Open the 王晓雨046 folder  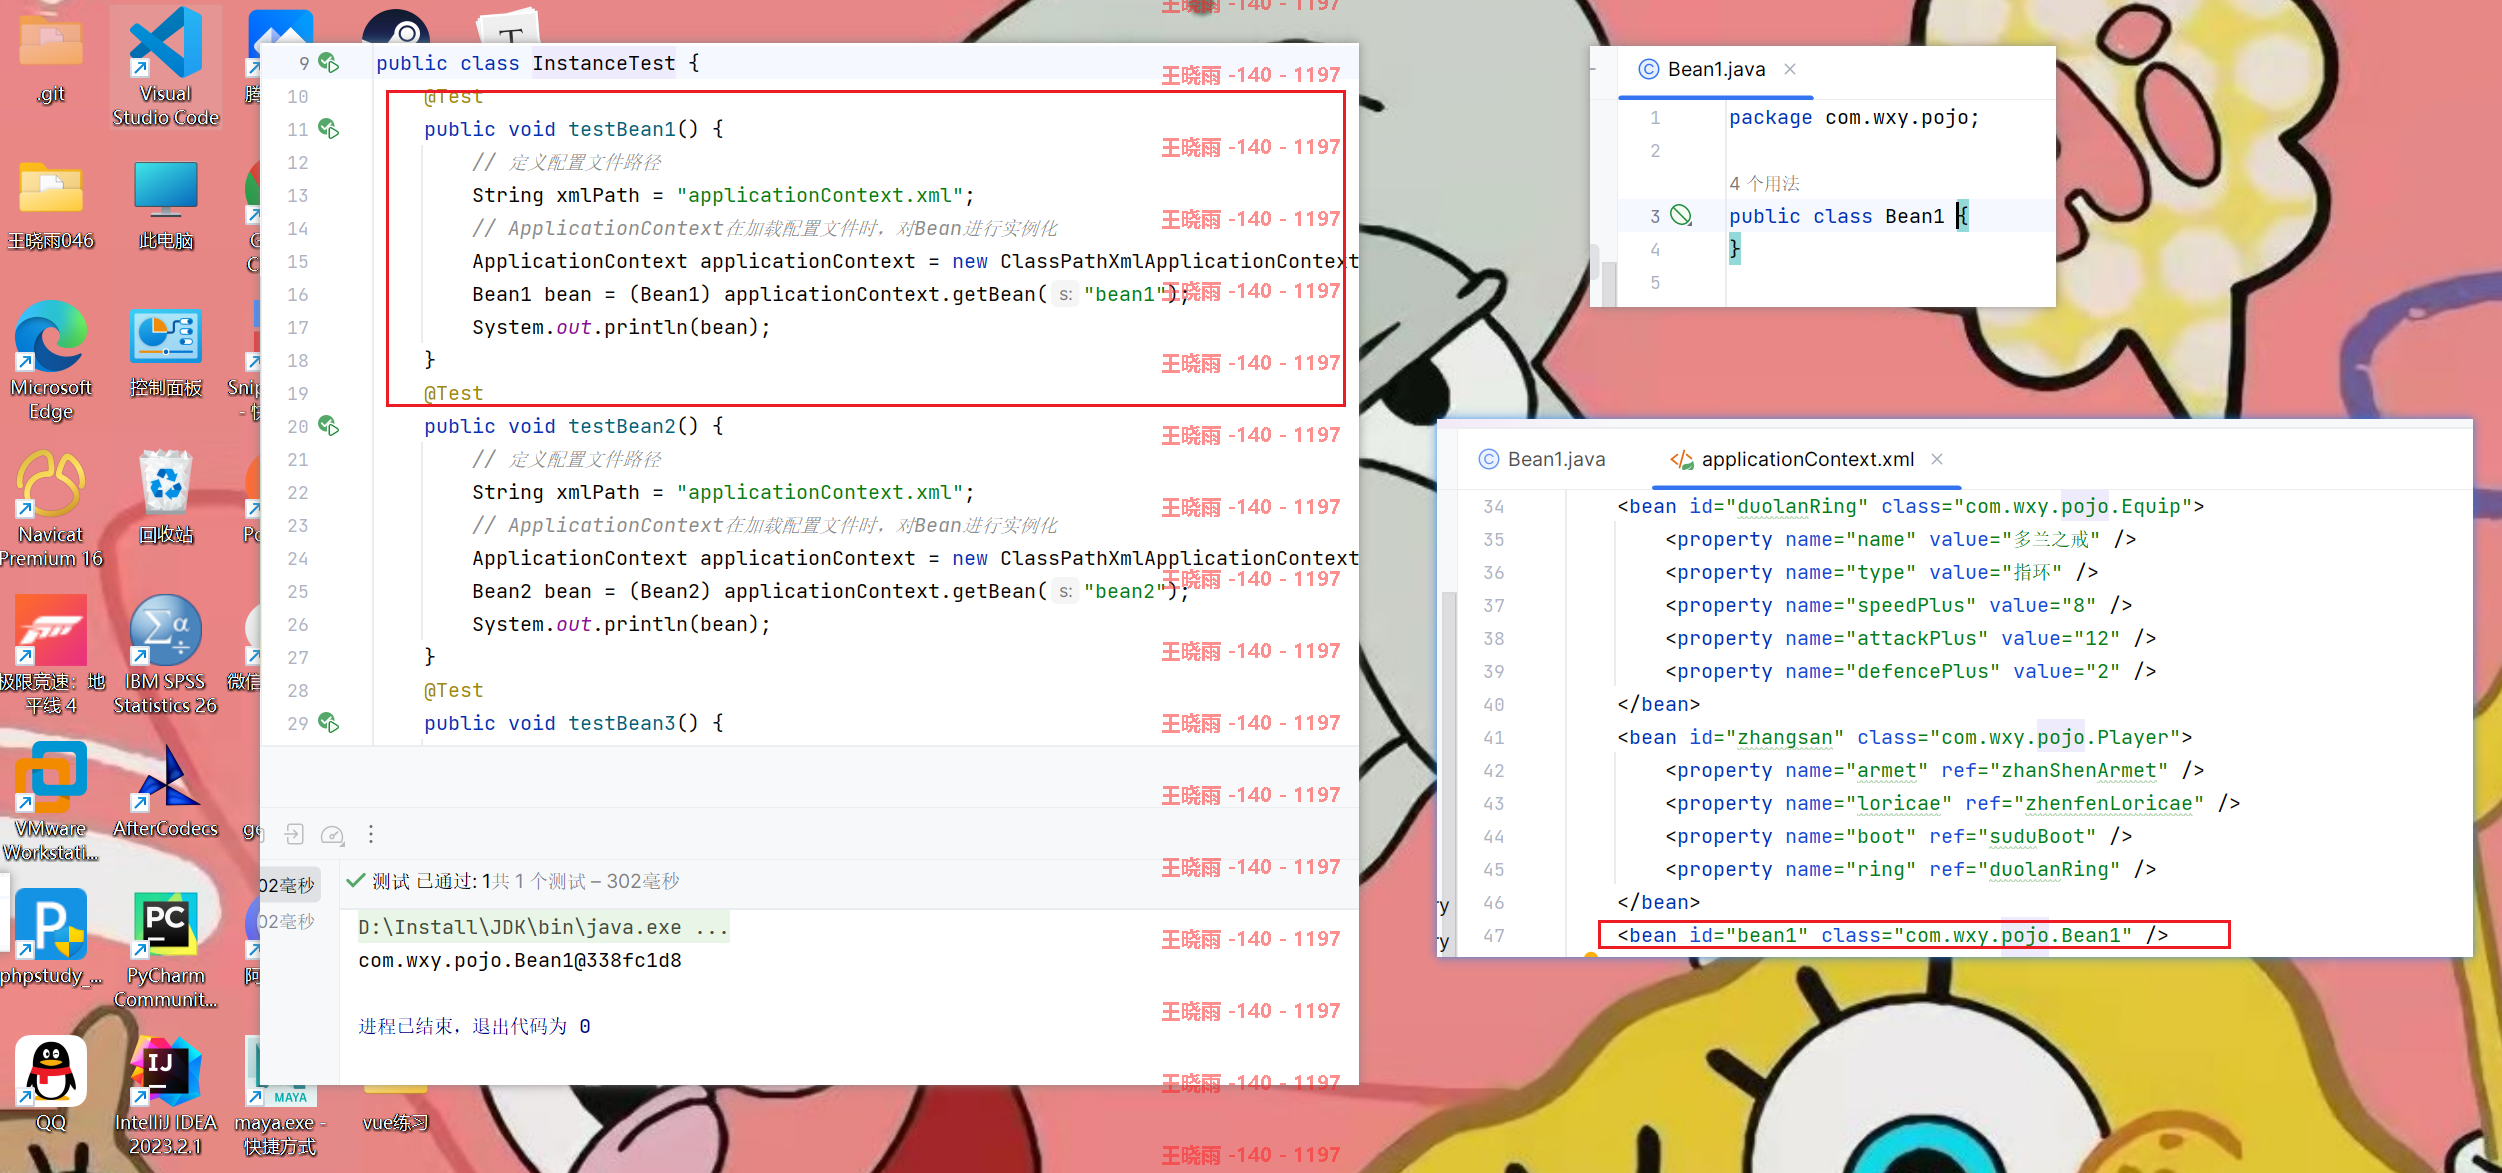coord(51,205)
